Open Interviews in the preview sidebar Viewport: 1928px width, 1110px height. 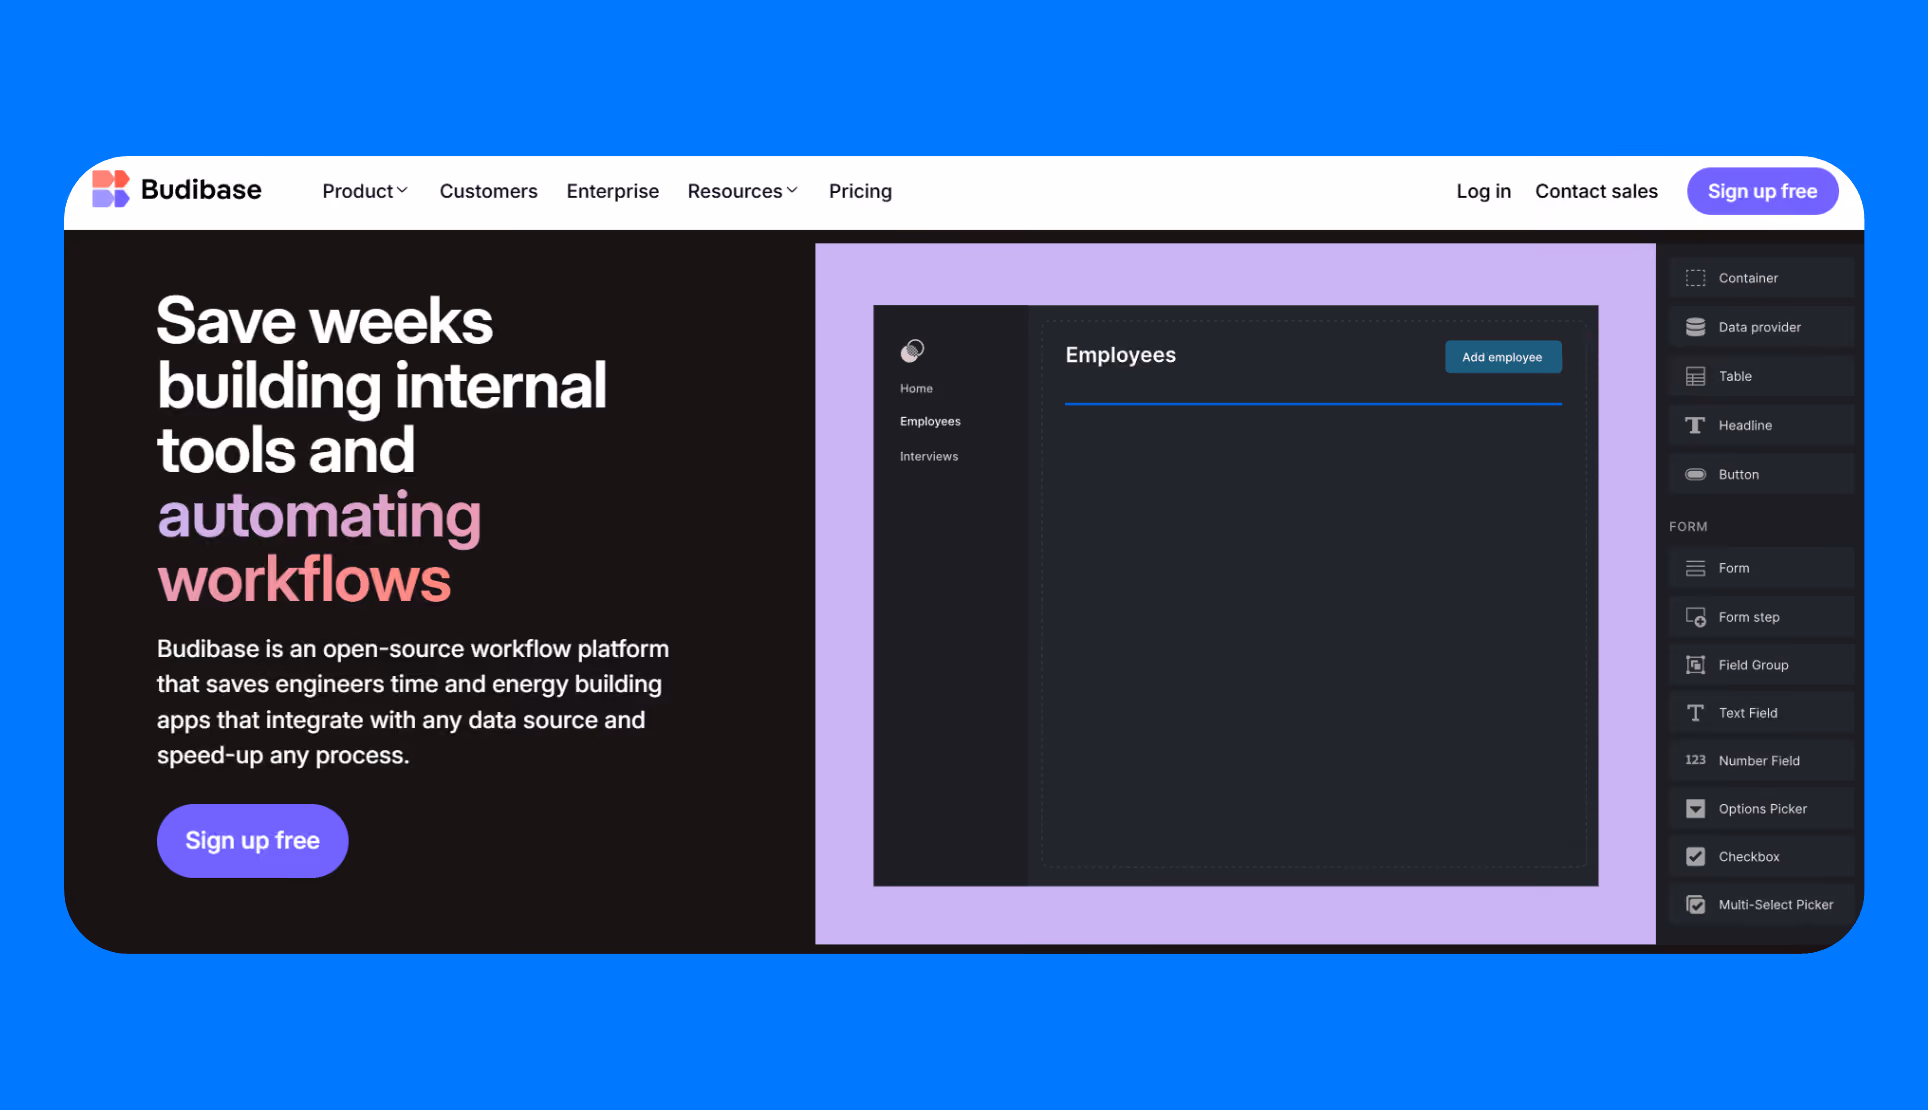929,456
